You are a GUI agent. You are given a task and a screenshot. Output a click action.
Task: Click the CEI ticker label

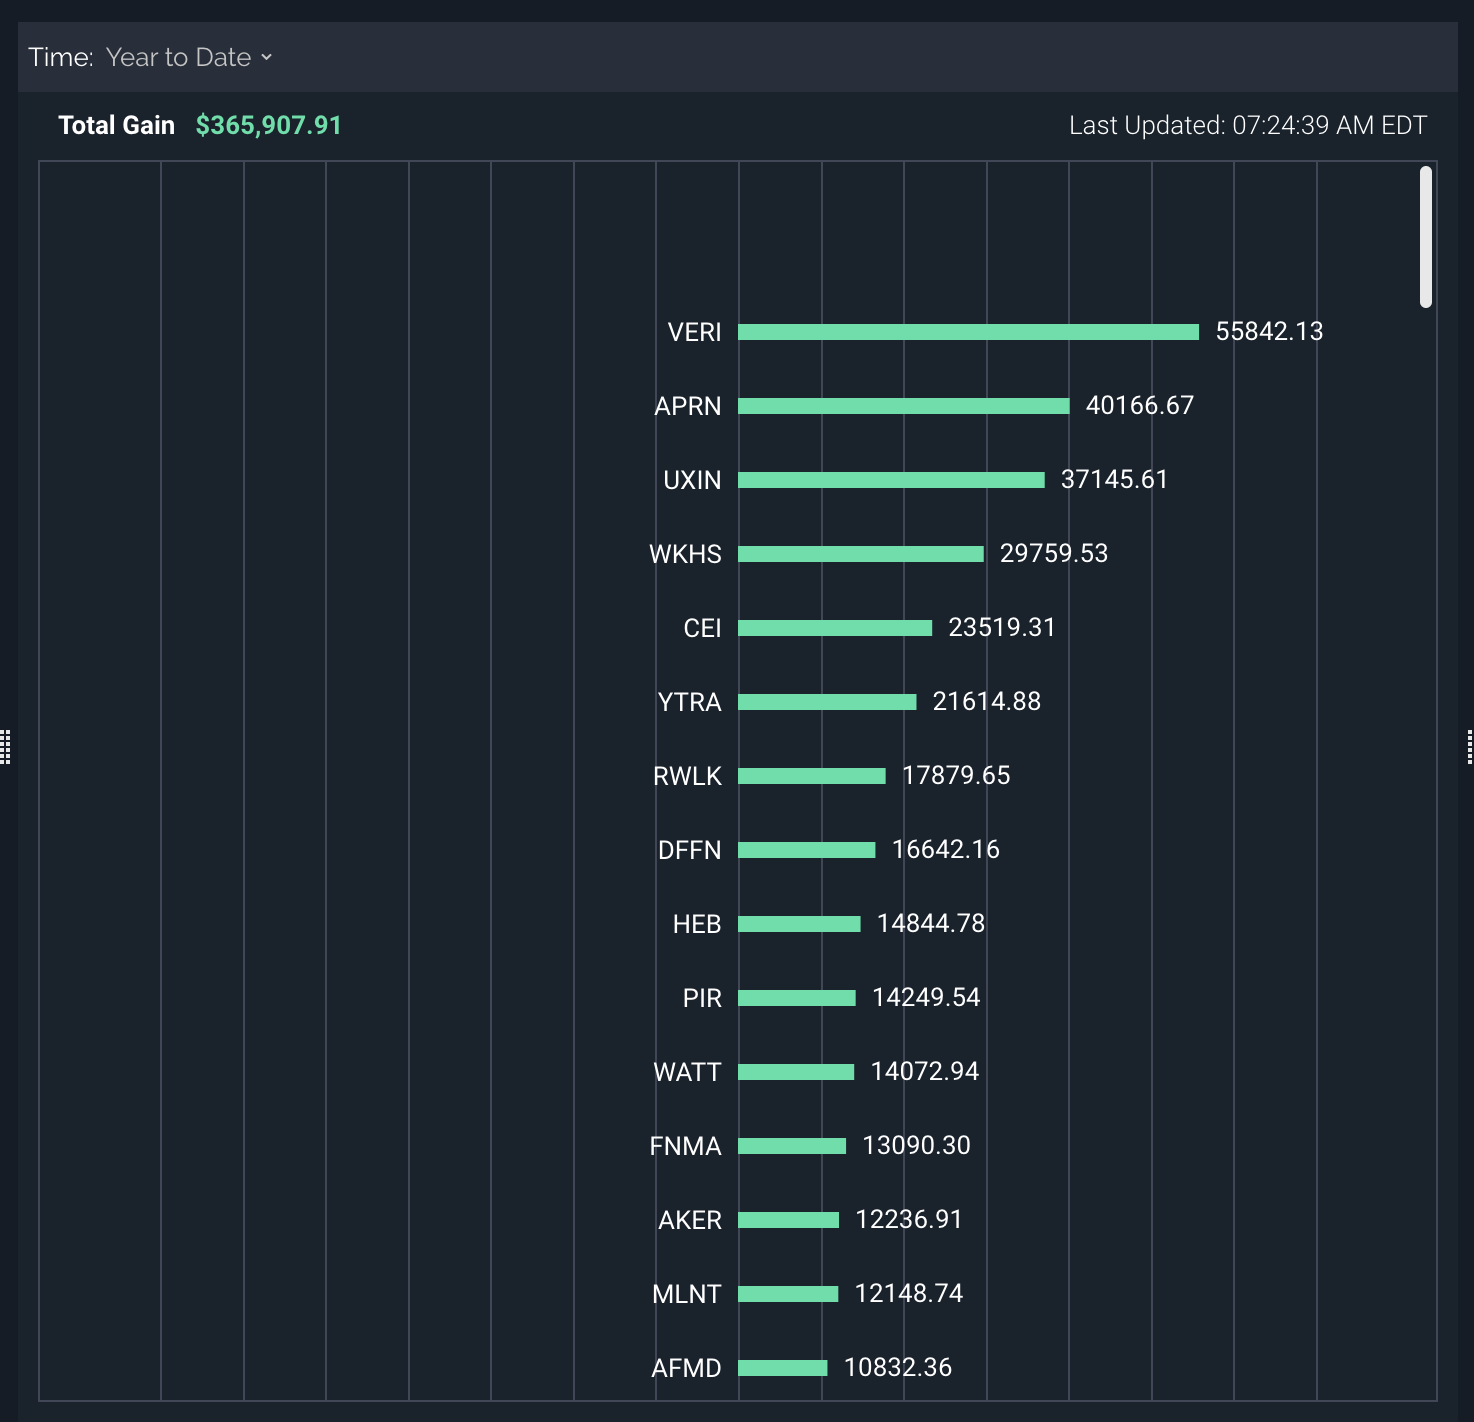click(x=702, y=628)
